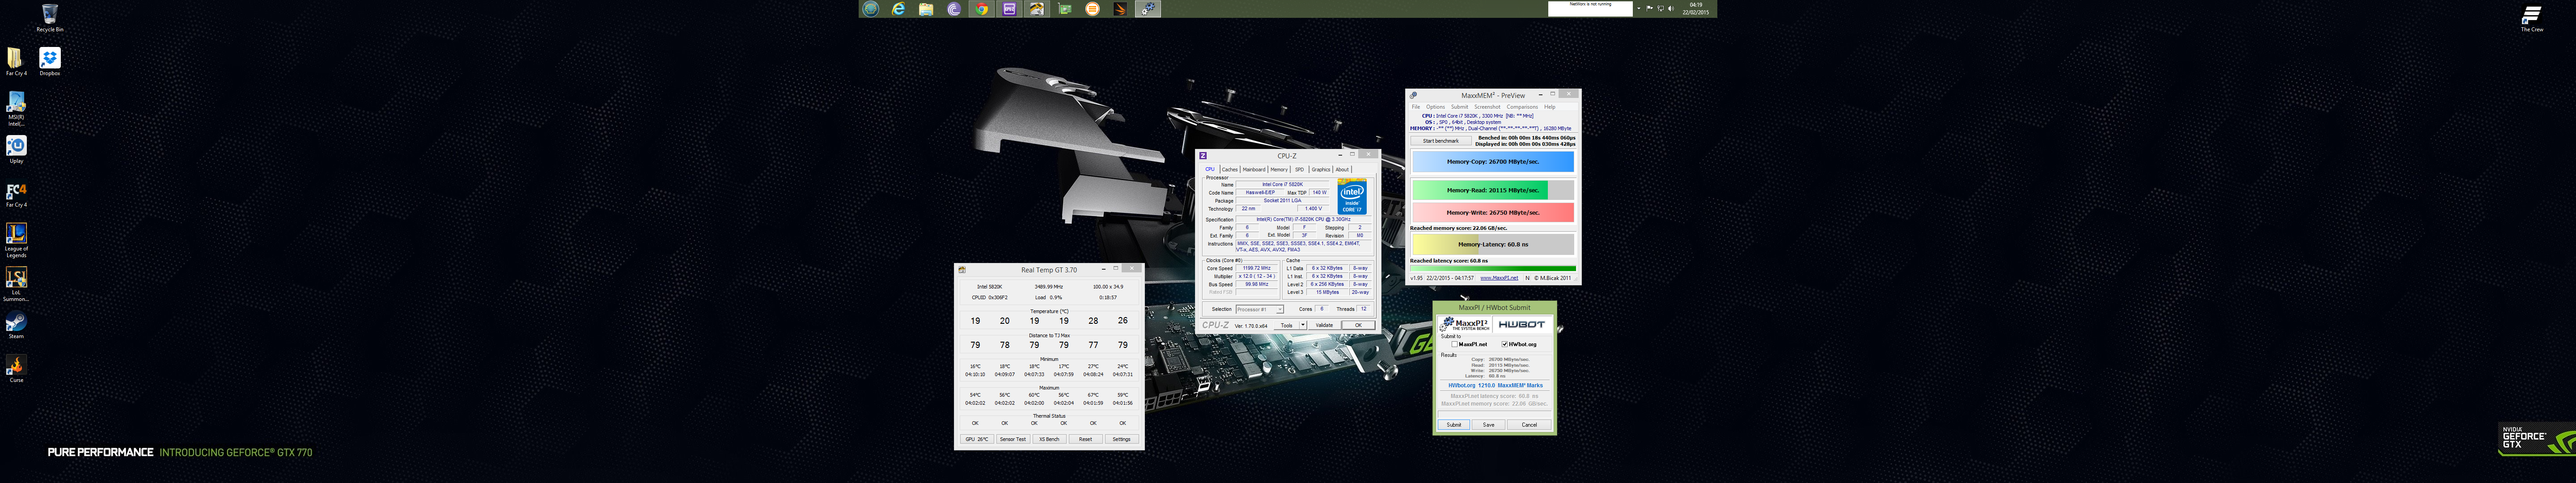
Task: Click the Intel Core i7 logo in CPU-Z
Action: 1352,196
